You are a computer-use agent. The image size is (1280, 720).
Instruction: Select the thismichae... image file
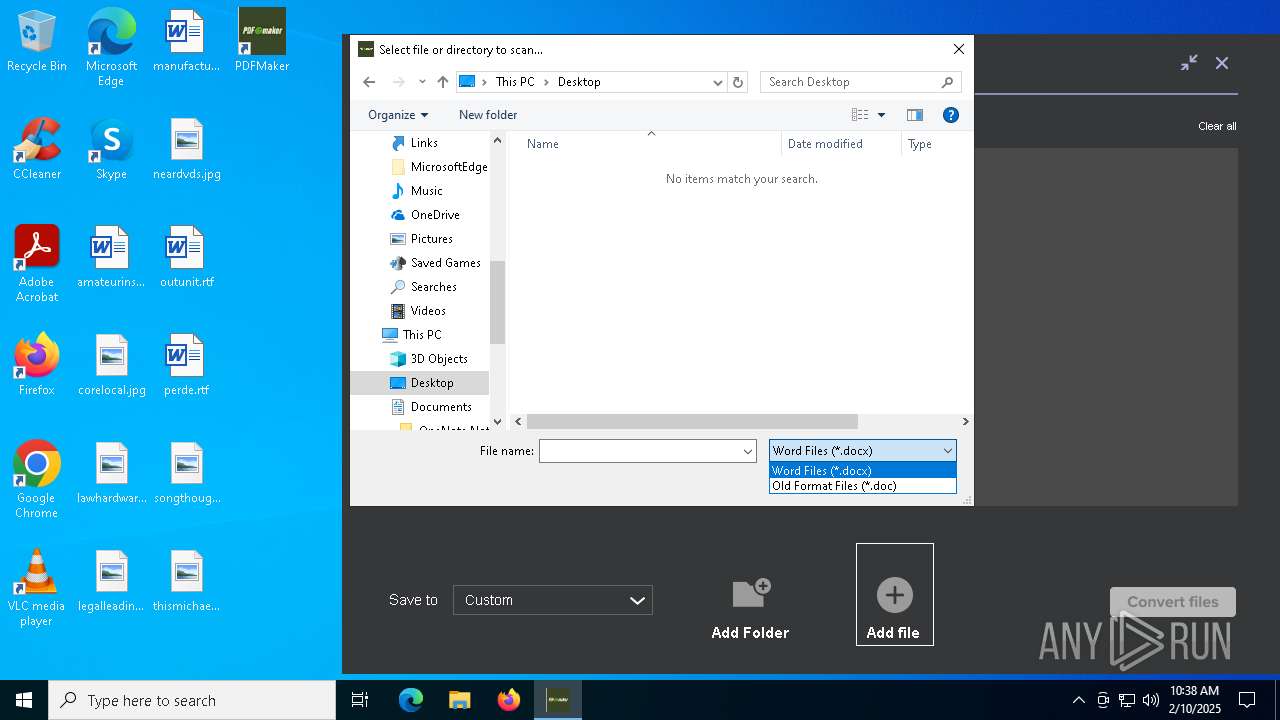(x=186, y=582)
